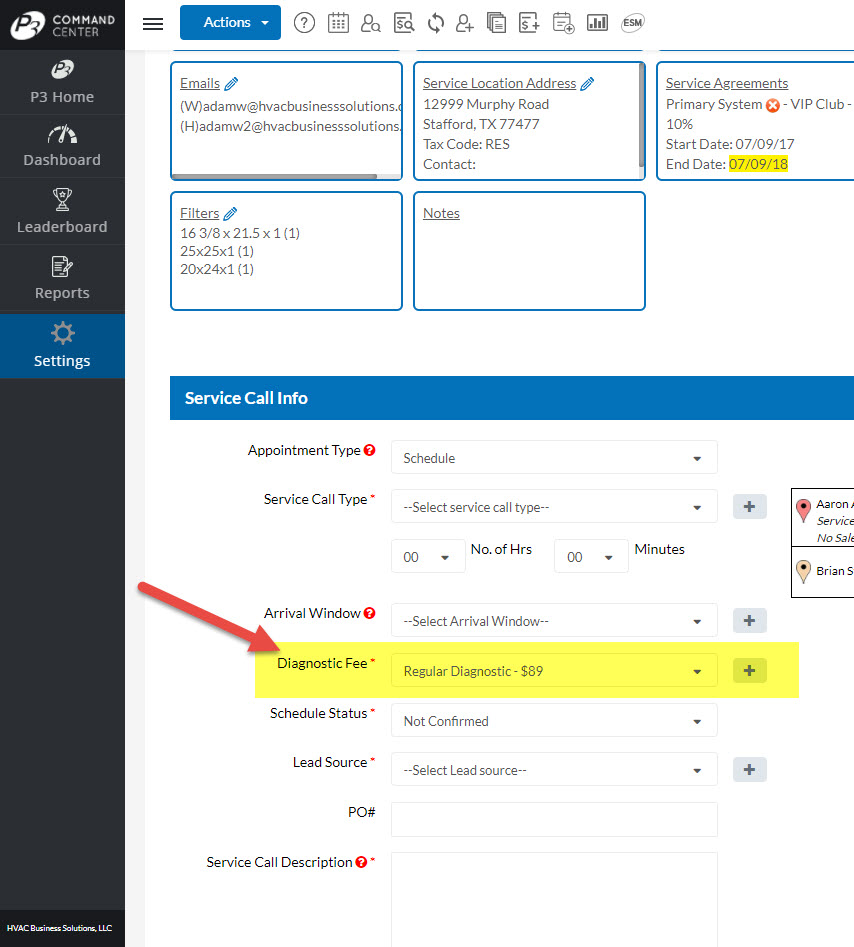This screenshot has height=947, width=854.
Task: Click the PO# input field
Action: (x=554, y=819)
